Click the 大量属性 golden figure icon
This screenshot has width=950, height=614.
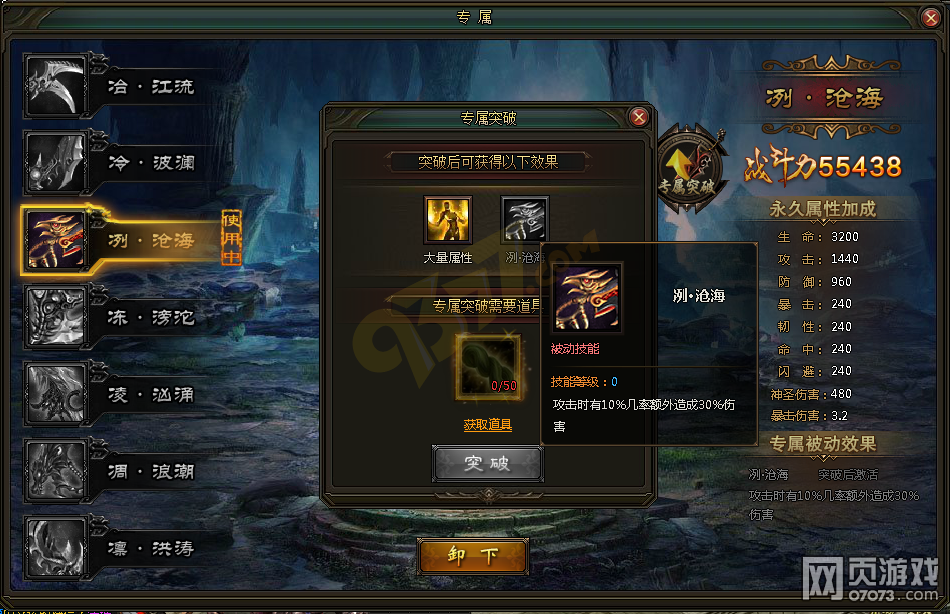point(448,219)
